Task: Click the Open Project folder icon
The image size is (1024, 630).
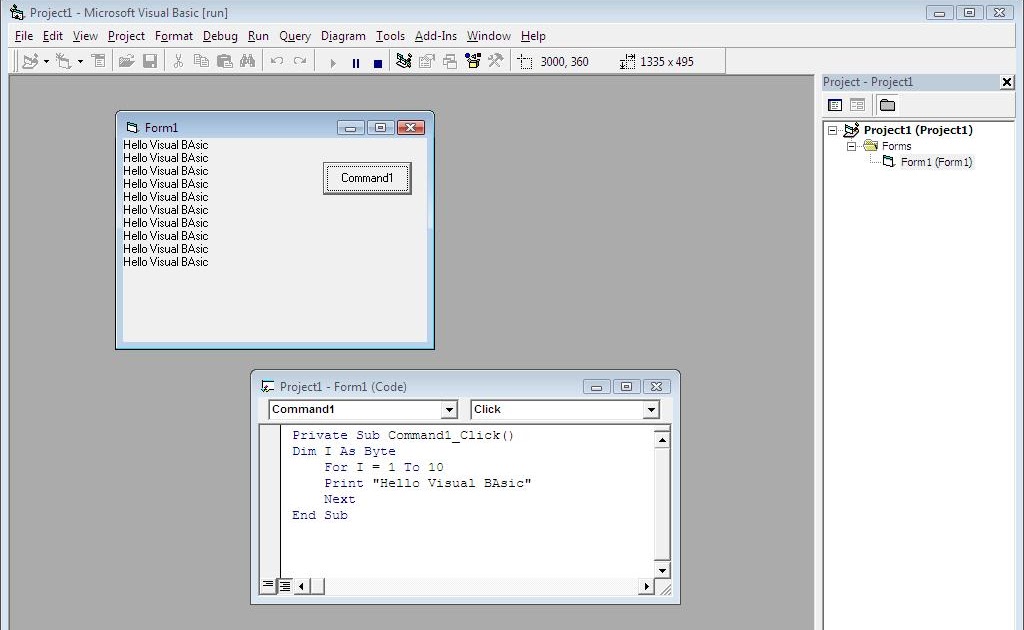Action: click(126, 61)
